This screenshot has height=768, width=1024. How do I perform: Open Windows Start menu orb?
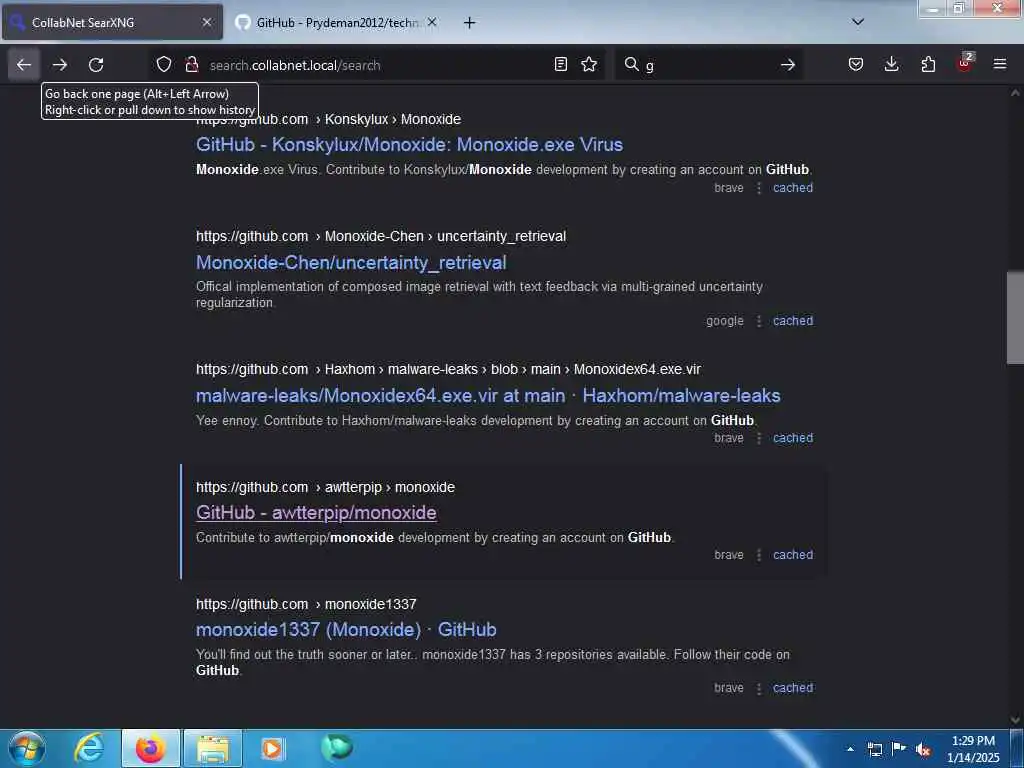[27, 748]
